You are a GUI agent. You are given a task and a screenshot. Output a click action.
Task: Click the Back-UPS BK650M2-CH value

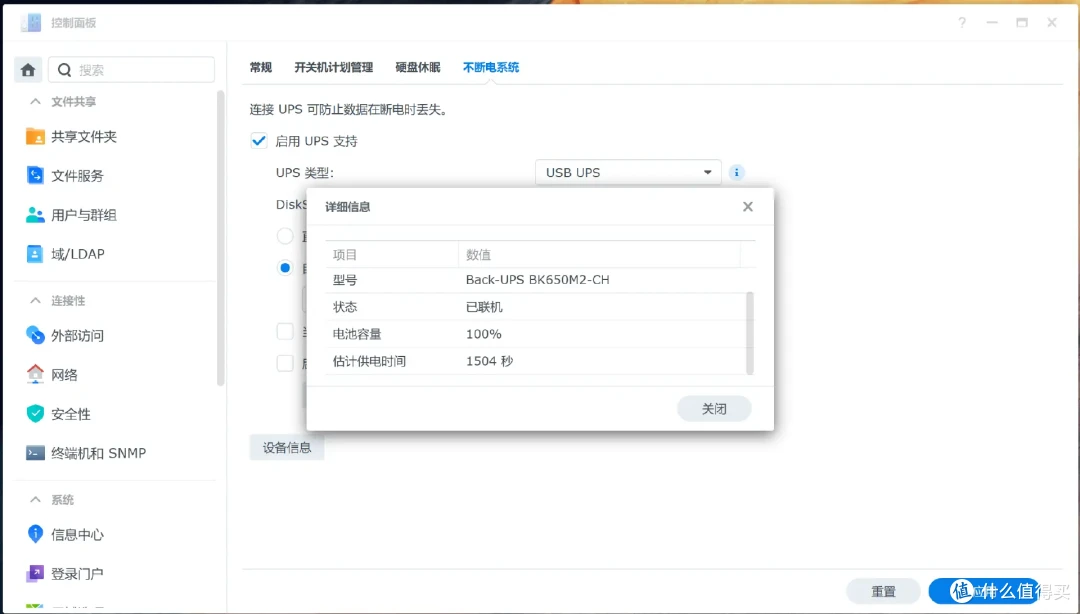537,280
